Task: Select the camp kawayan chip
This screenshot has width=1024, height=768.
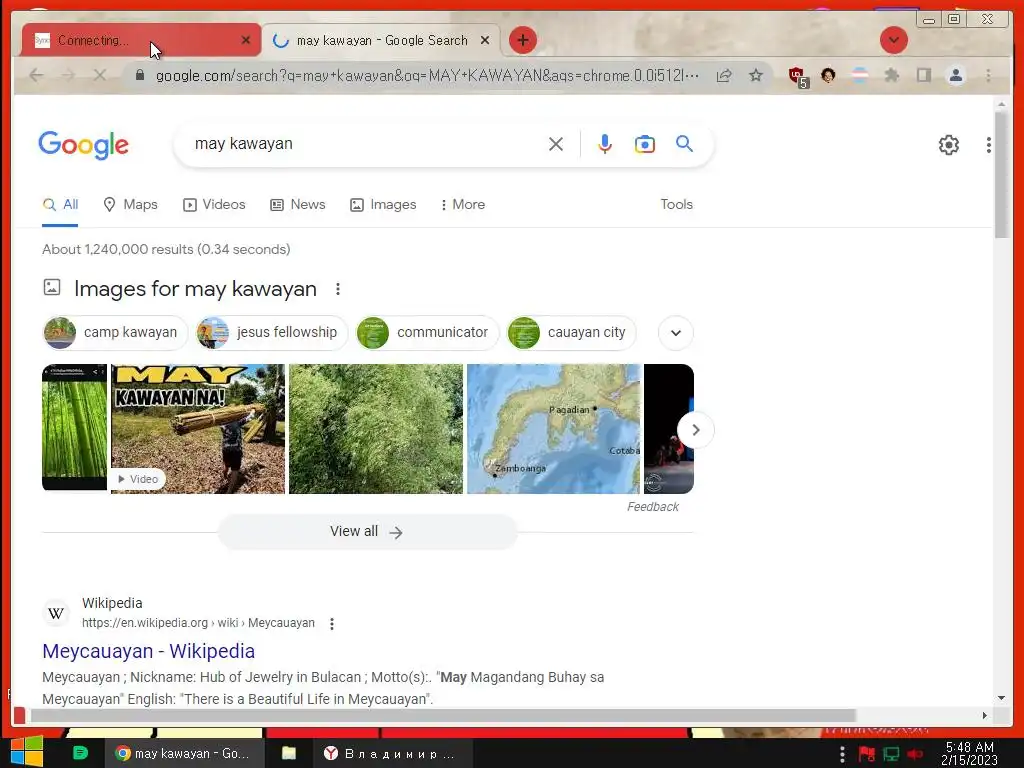Action: (115, 332)
